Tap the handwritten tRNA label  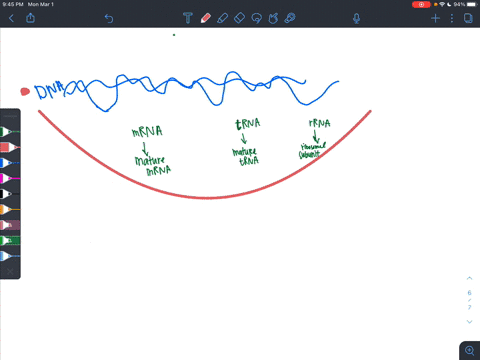(x=248, y=124)
